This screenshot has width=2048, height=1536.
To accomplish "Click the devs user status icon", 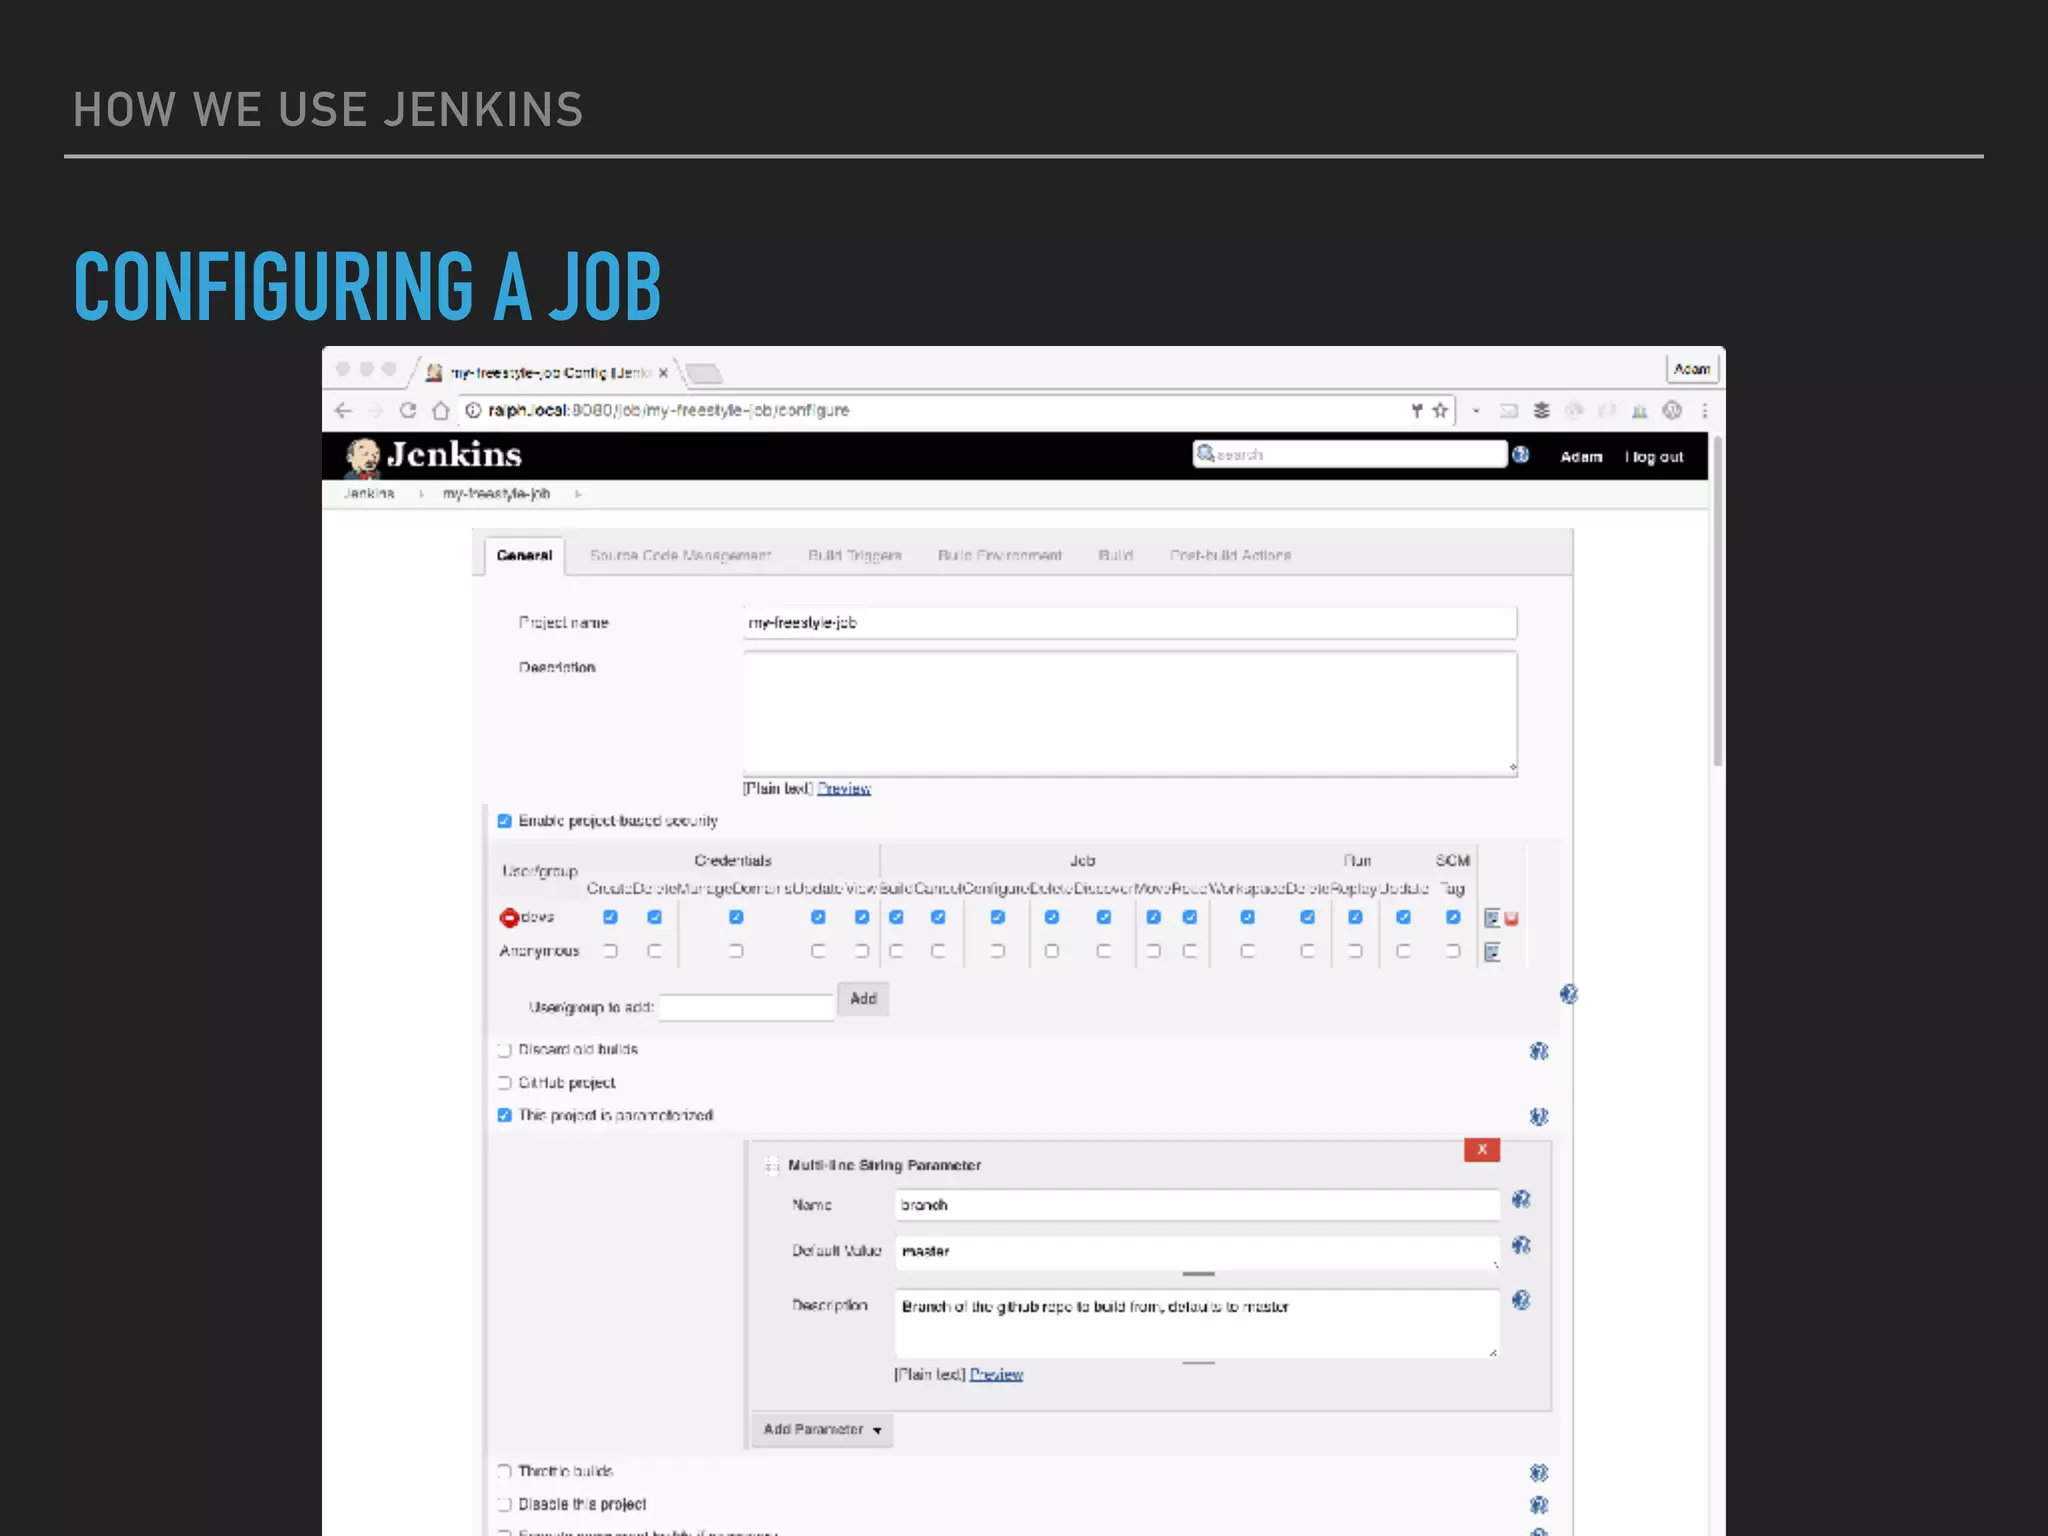I will click(x=509, y=917).
